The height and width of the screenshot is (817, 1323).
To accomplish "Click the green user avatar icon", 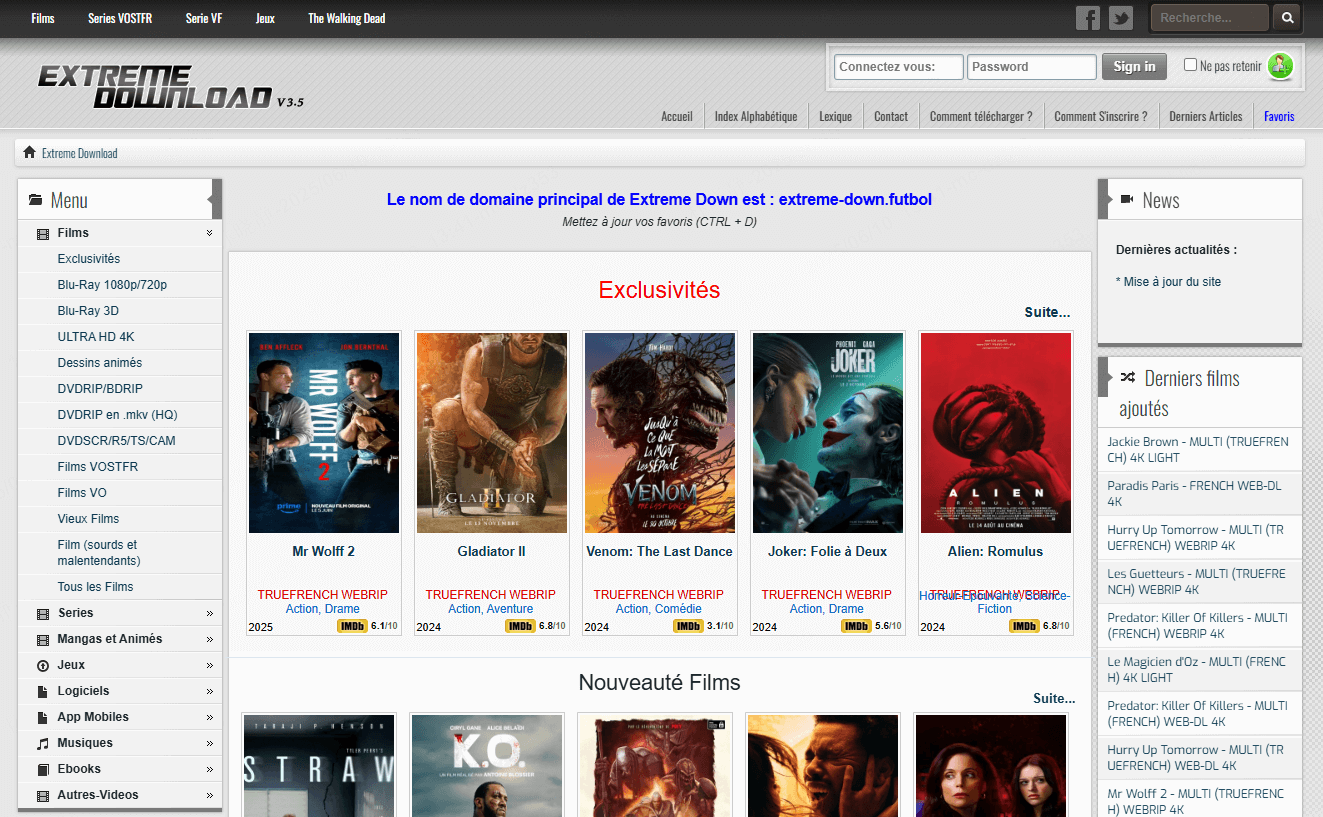I will (x=1280, y=66).
